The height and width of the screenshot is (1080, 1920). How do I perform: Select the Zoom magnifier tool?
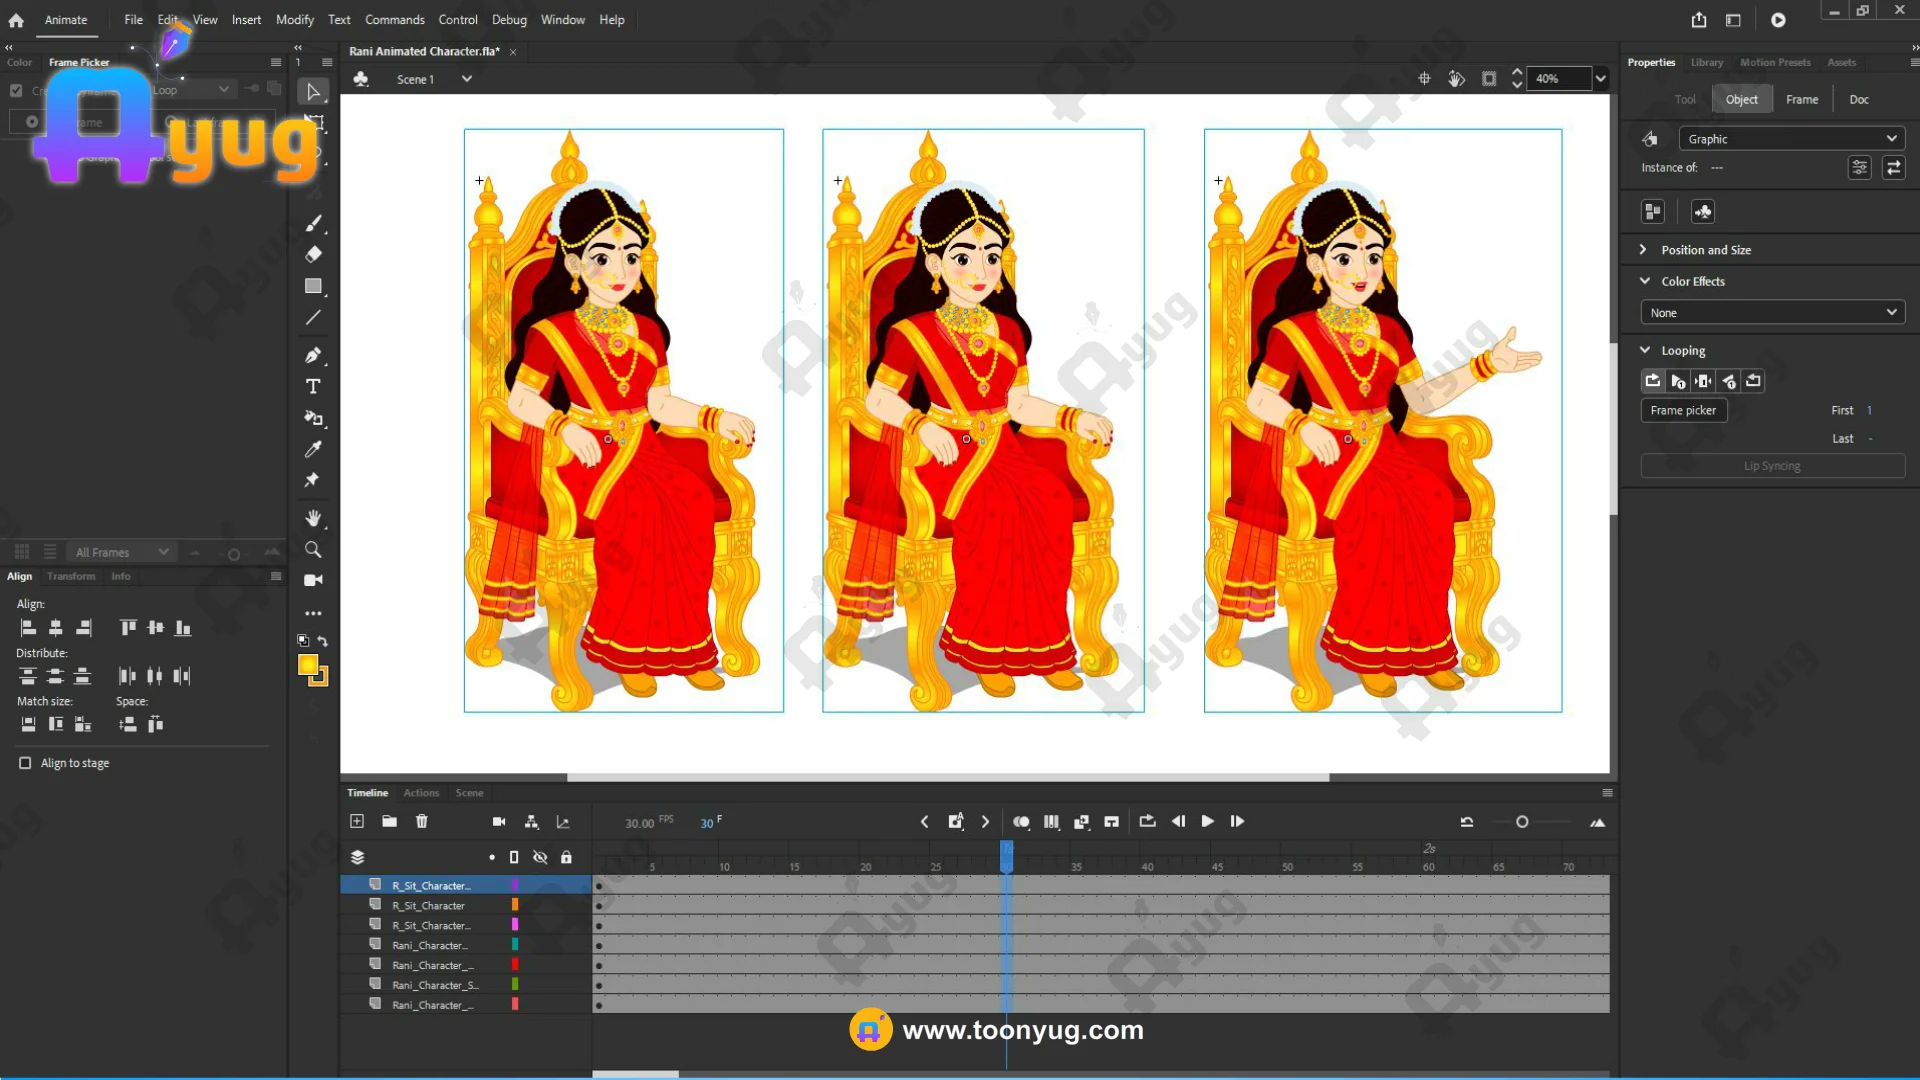point(313,550)
